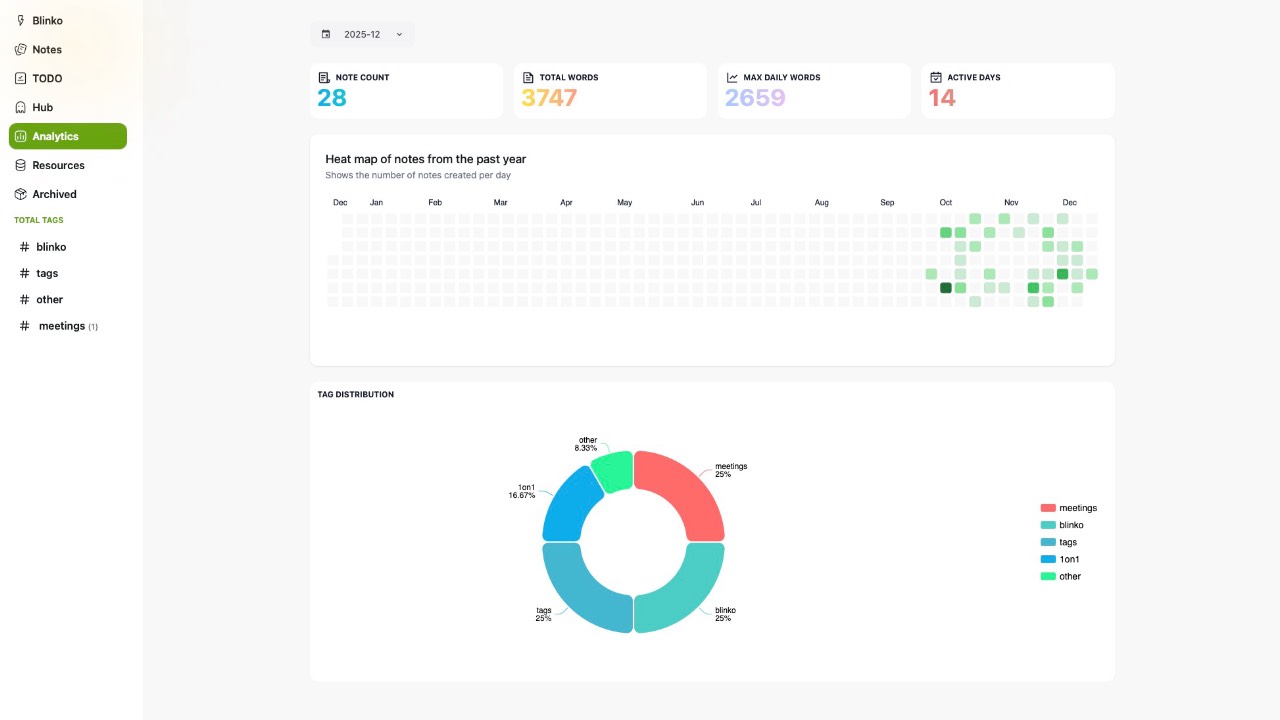
Task: Click the TODO checklist icon
Action: pyautogui.click(x=21, y=78)
